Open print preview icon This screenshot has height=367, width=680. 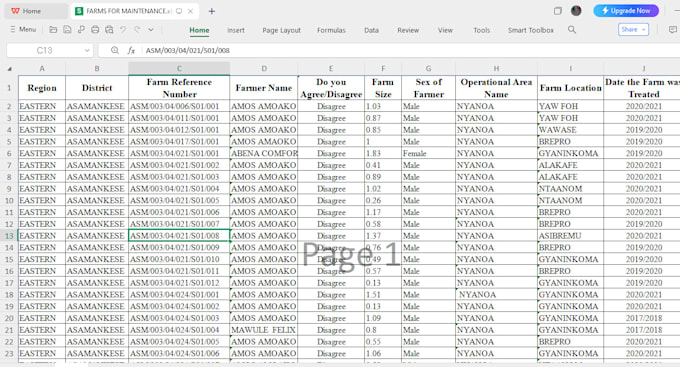(109, 29)
